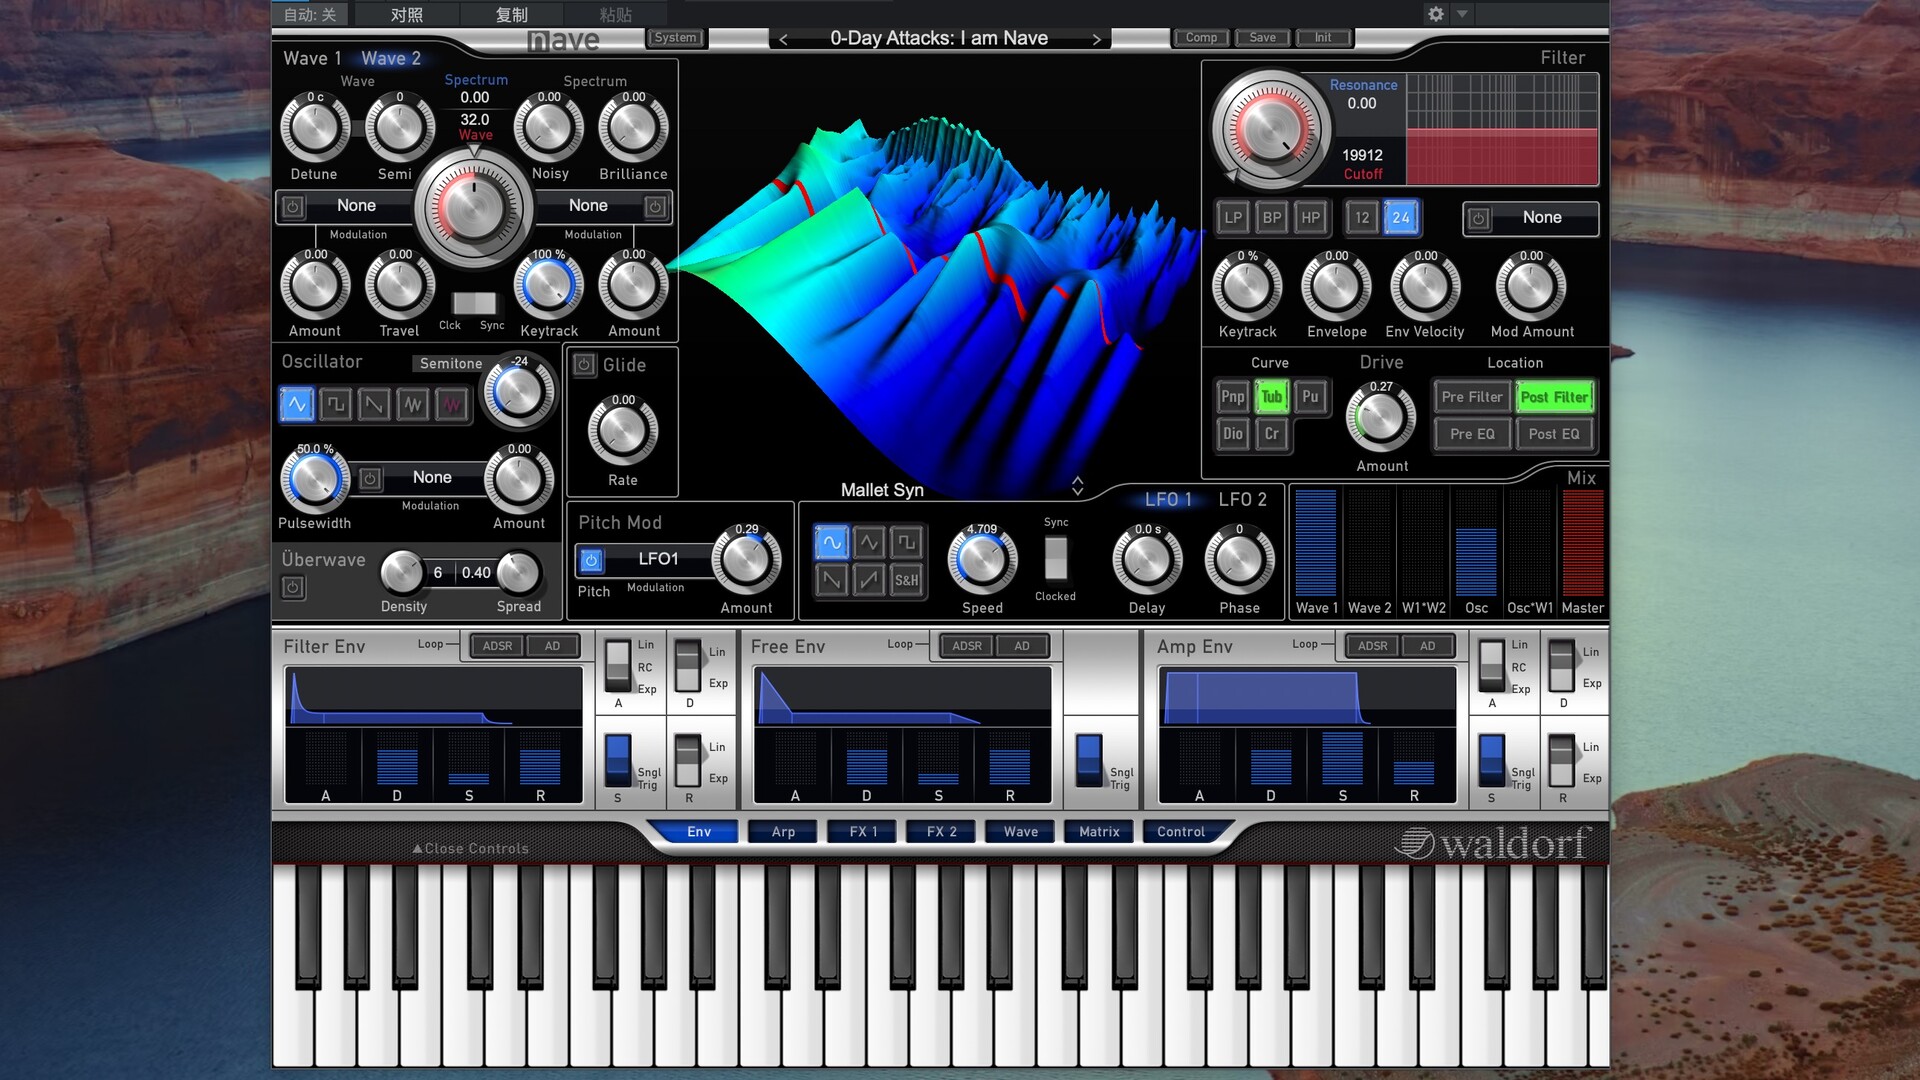Select LFO 1 rising ramp shape
This screenshot has height=1080, width=1920.
tap(869, 579)
